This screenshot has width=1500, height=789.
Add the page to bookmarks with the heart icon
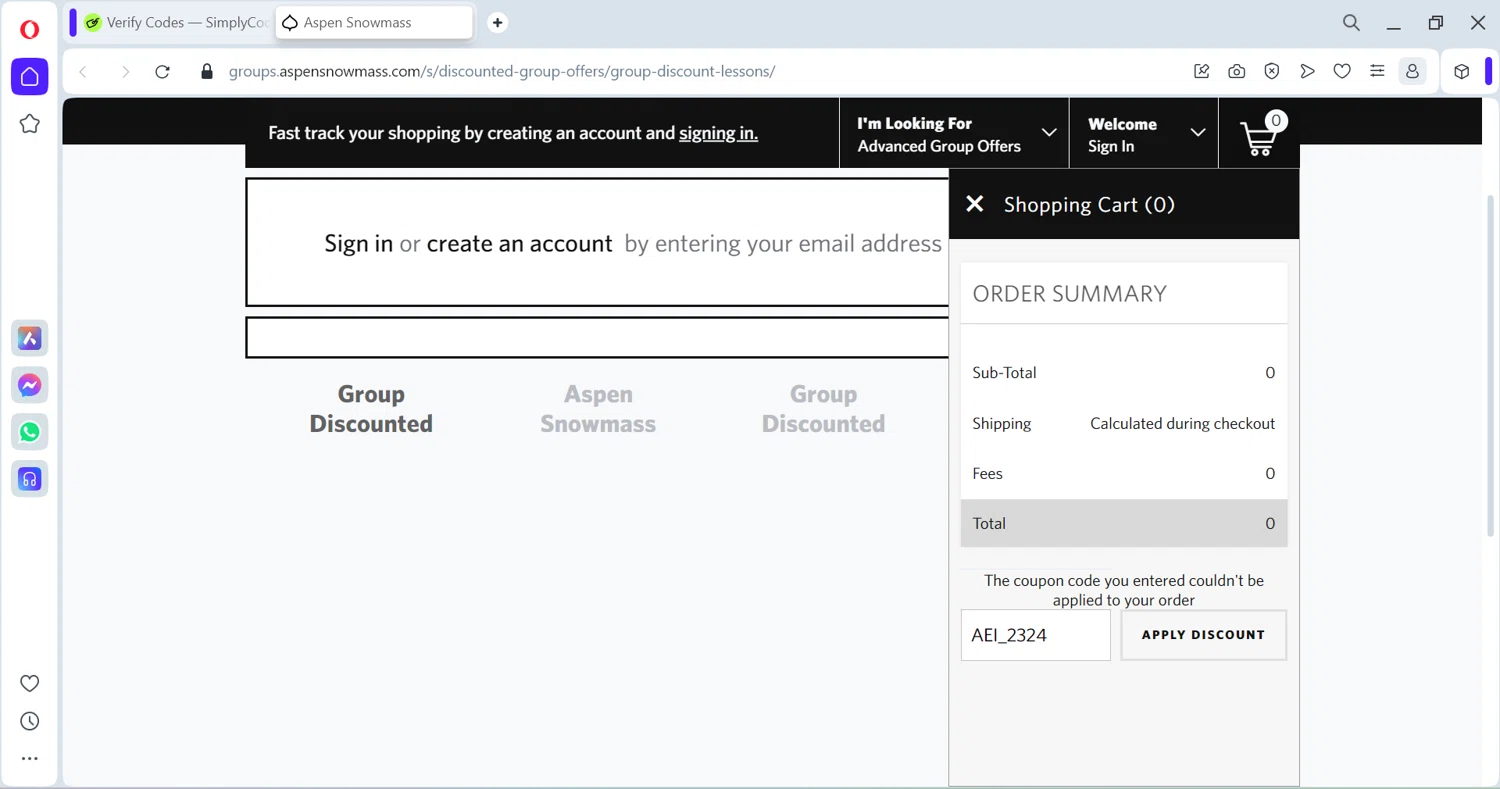click(x=1342, y=72)
